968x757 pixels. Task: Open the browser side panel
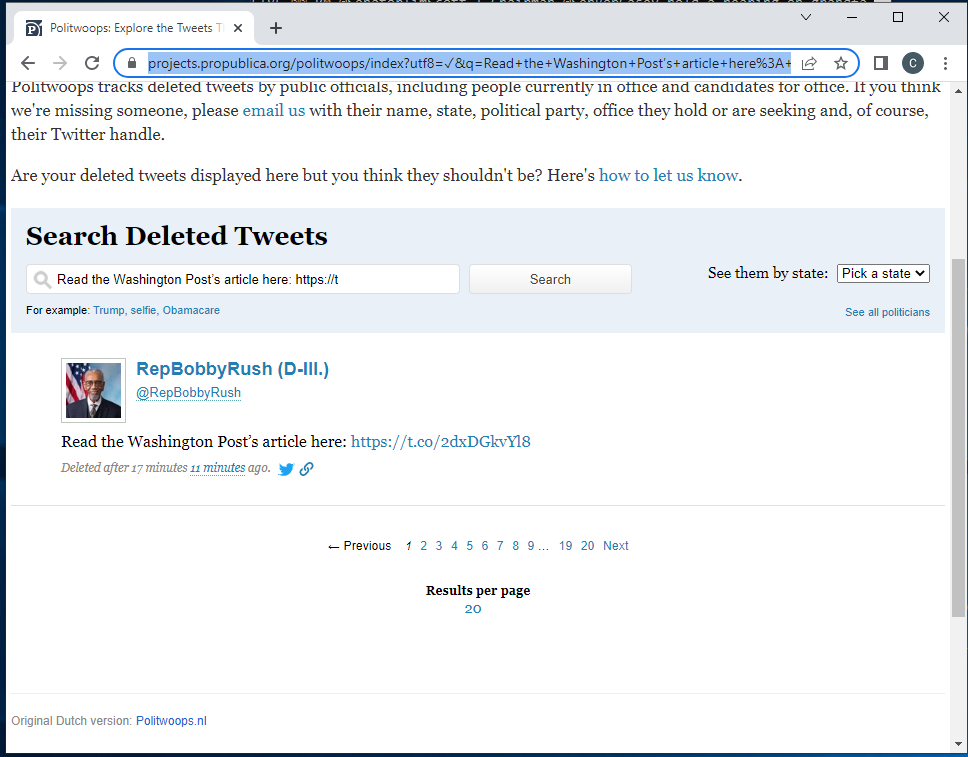coord(881,63)
